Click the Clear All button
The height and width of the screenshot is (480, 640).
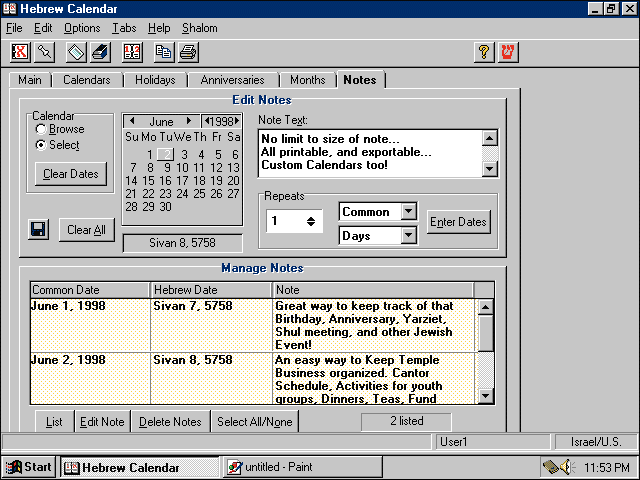pyautogui.click(x=87, y=230)
